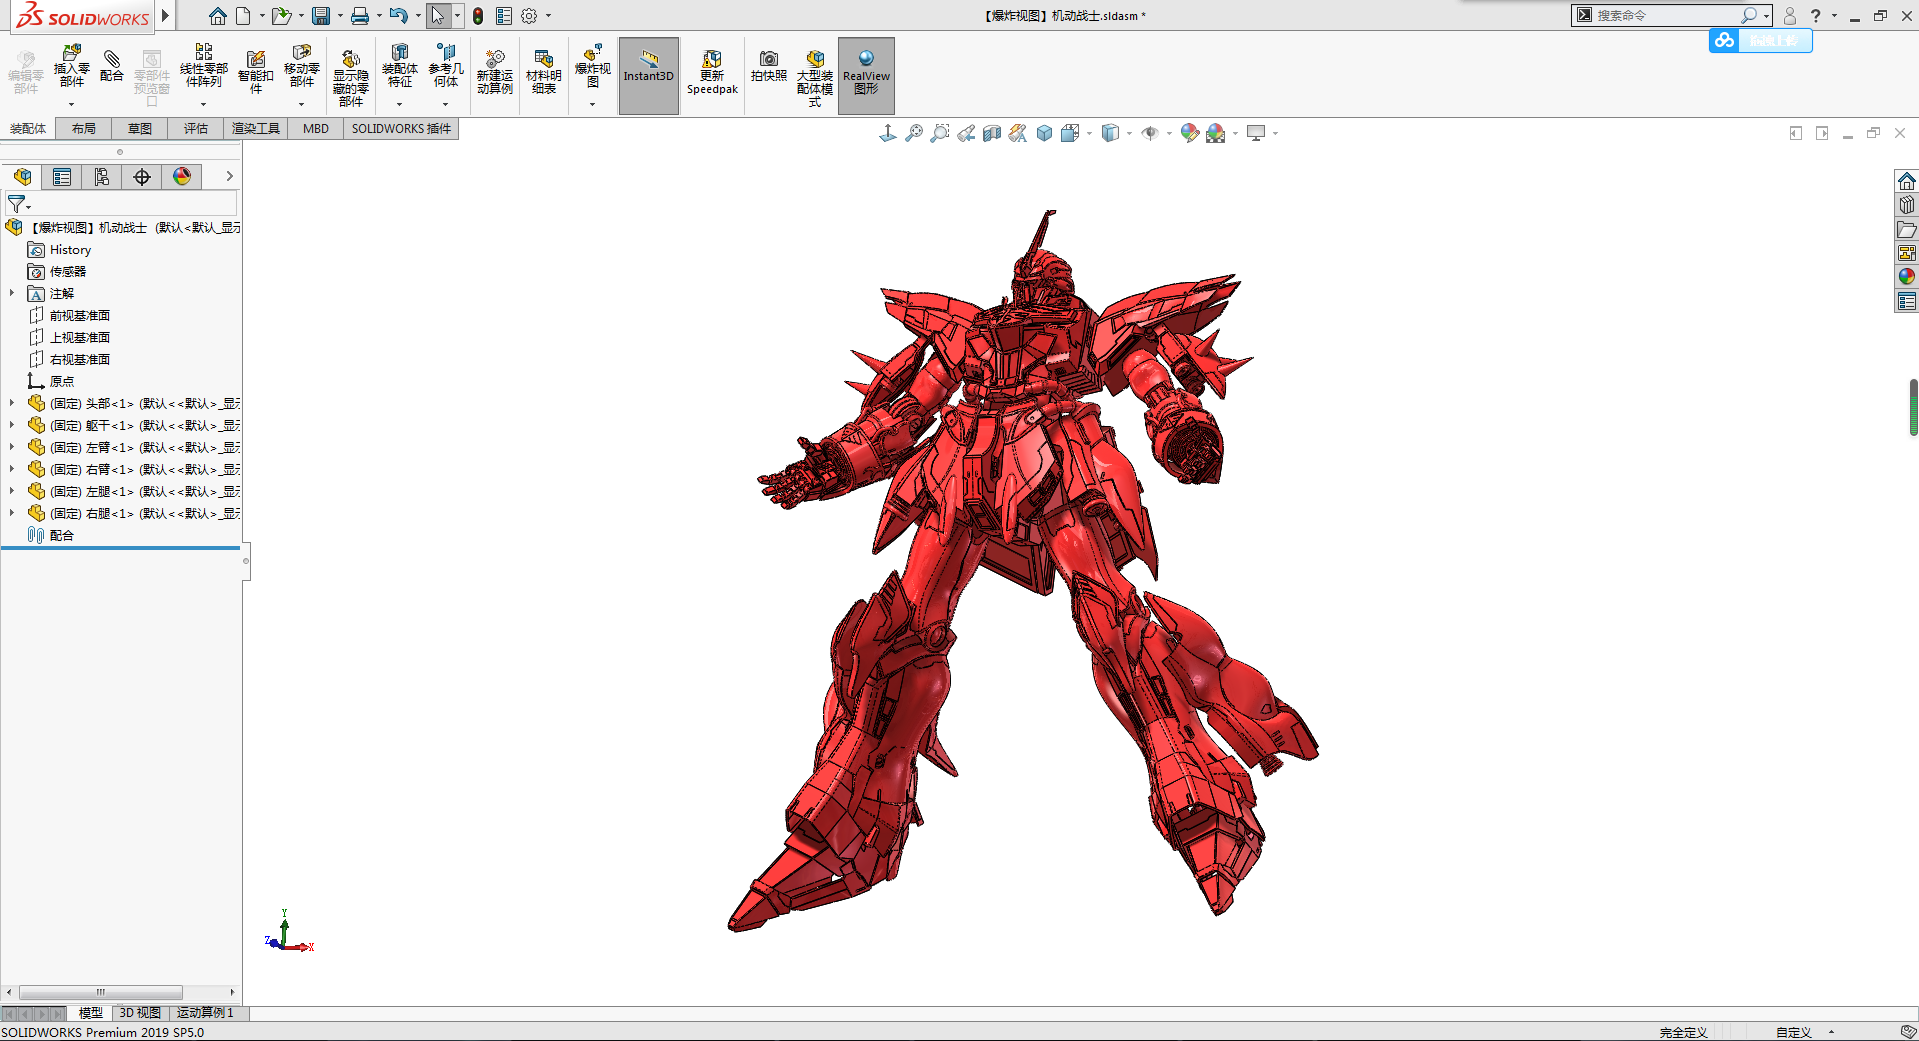Open the Appearances color wheel in task pane

tap(1907, 276)
